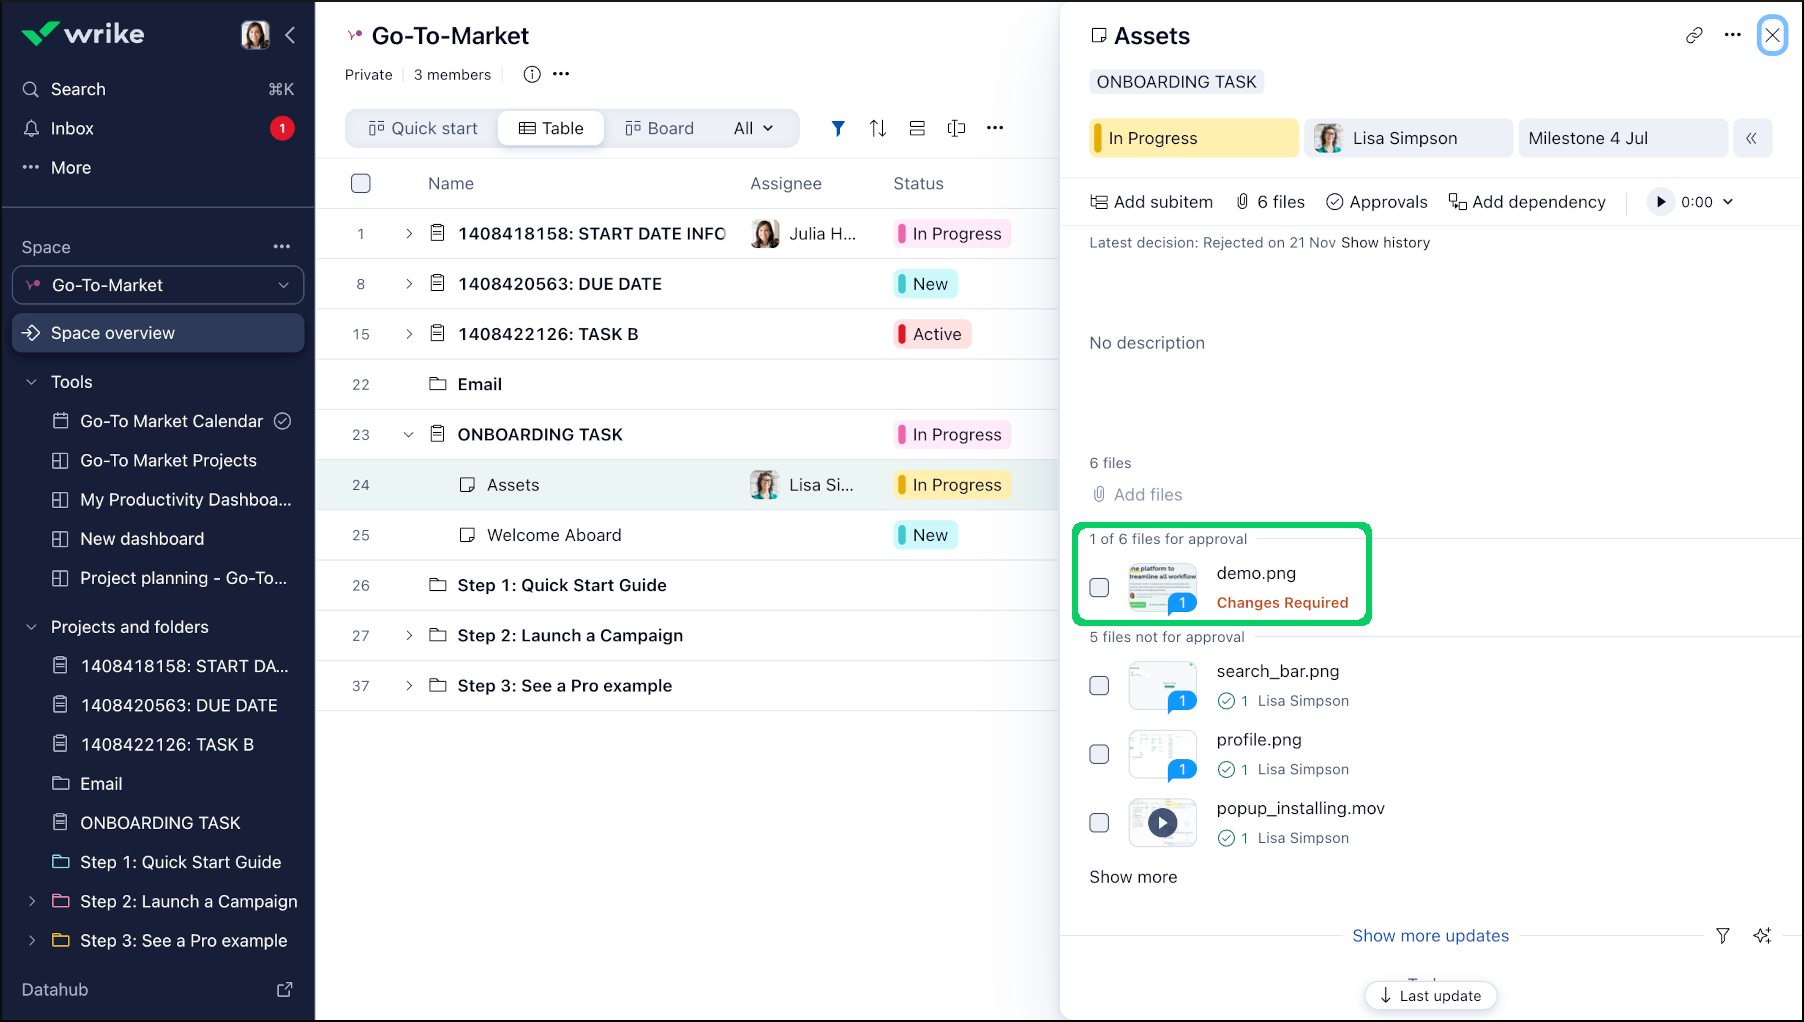Copy the Assets task permalink icon

pos(1693,36)
